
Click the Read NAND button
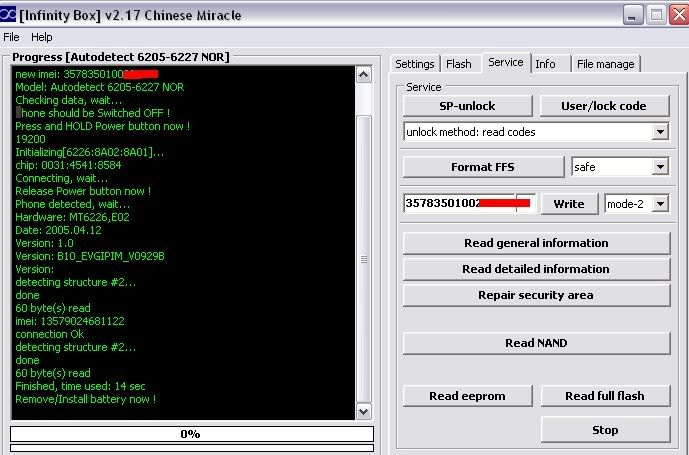(x=537, y=343)
